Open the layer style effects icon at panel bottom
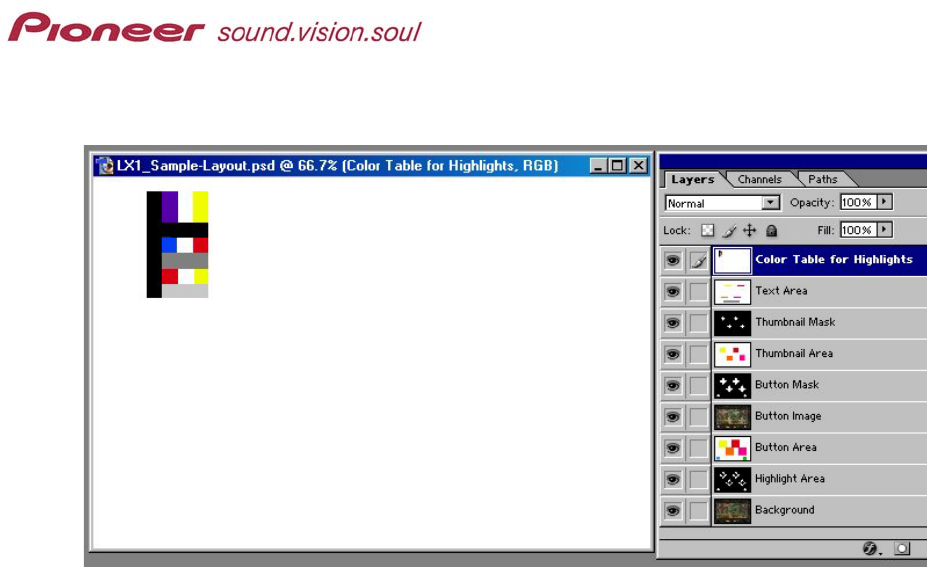This screenshot has height=567, width=927. click(870, 548)
